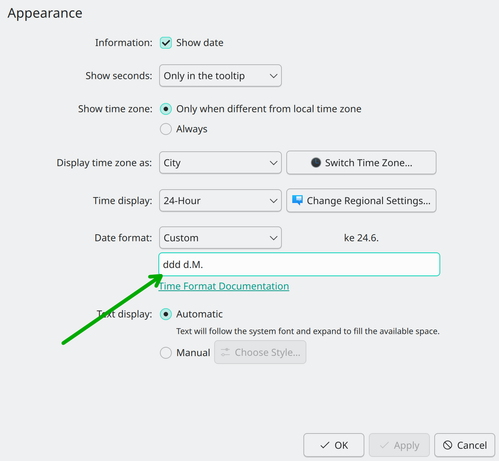Expand the Date format Custom dropdown
Viewport: 499px width, 461px height.
[220, 238]
